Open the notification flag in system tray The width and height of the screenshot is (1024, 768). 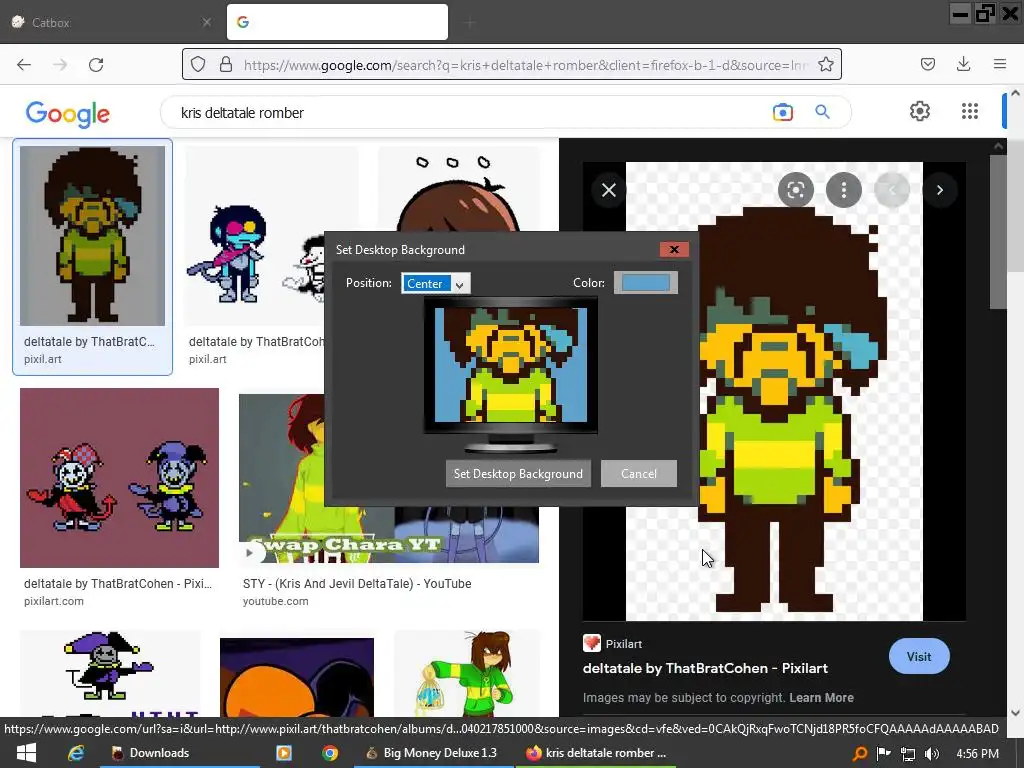[883, 754]
